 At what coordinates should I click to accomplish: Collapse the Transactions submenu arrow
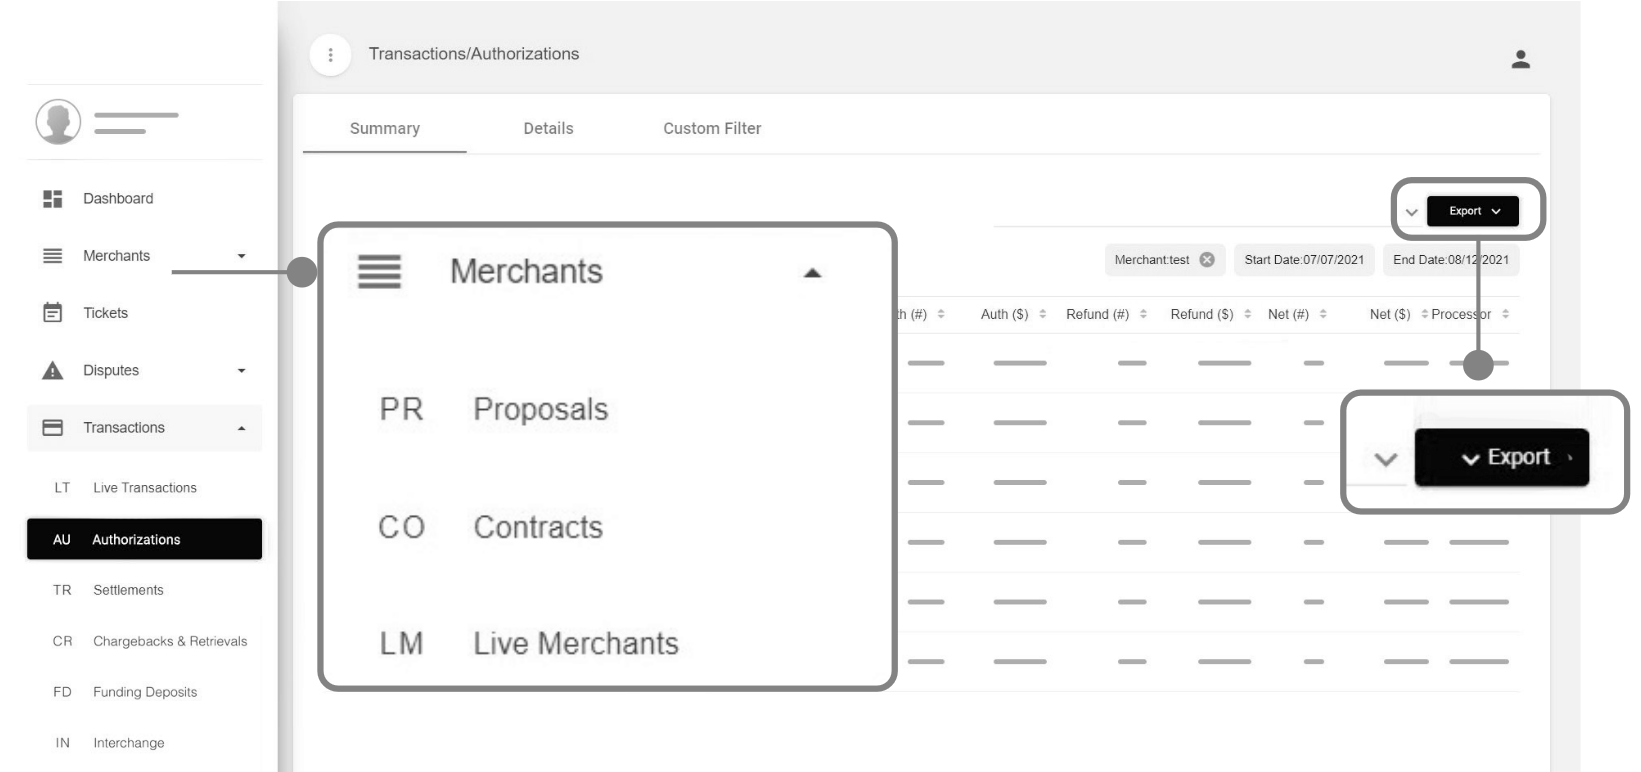coord(241,429)
